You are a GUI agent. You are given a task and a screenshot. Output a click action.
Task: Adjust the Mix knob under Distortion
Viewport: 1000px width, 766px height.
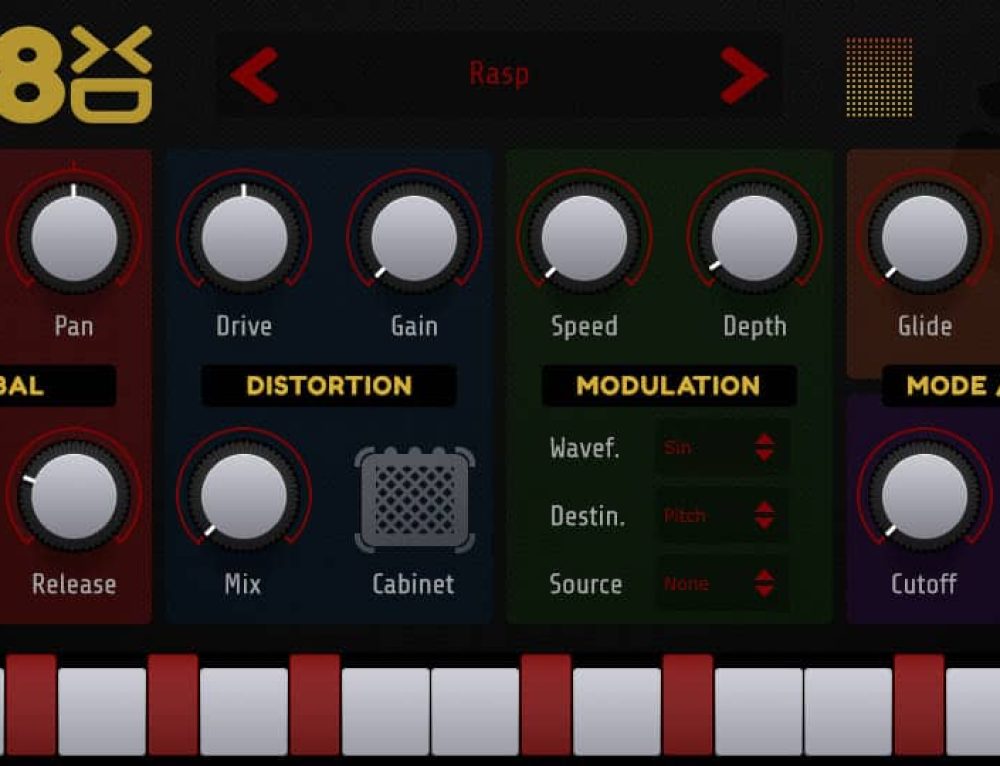[243, 497]
